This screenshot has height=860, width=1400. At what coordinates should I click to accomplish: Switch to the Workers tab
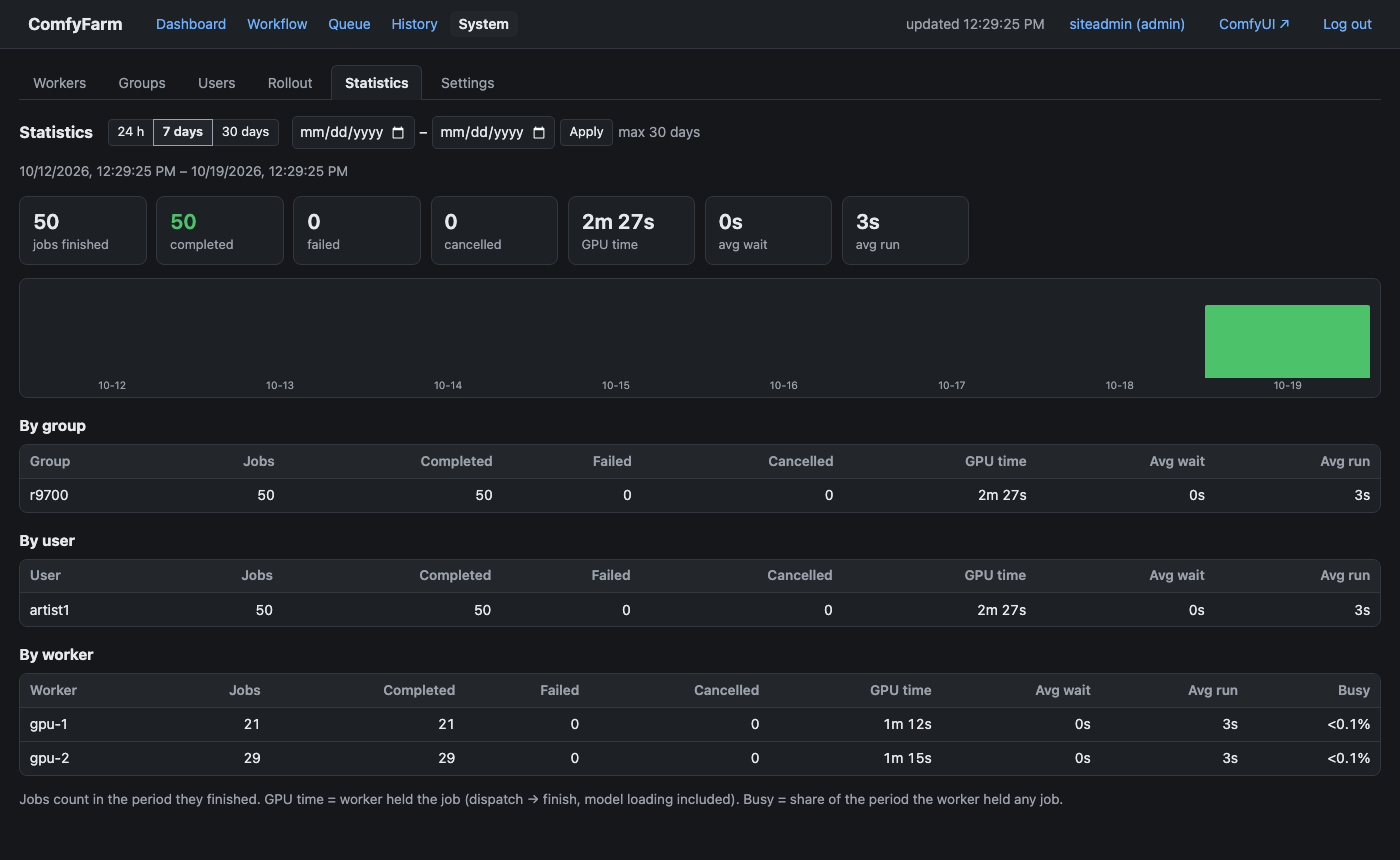tap(60, 83)
